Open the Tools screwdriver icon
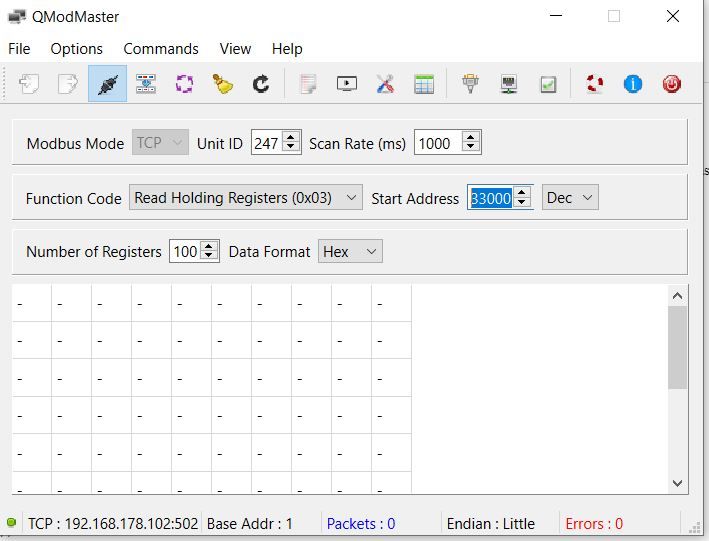The height and width of the screenshot is (541, 709). click(385, 84)
